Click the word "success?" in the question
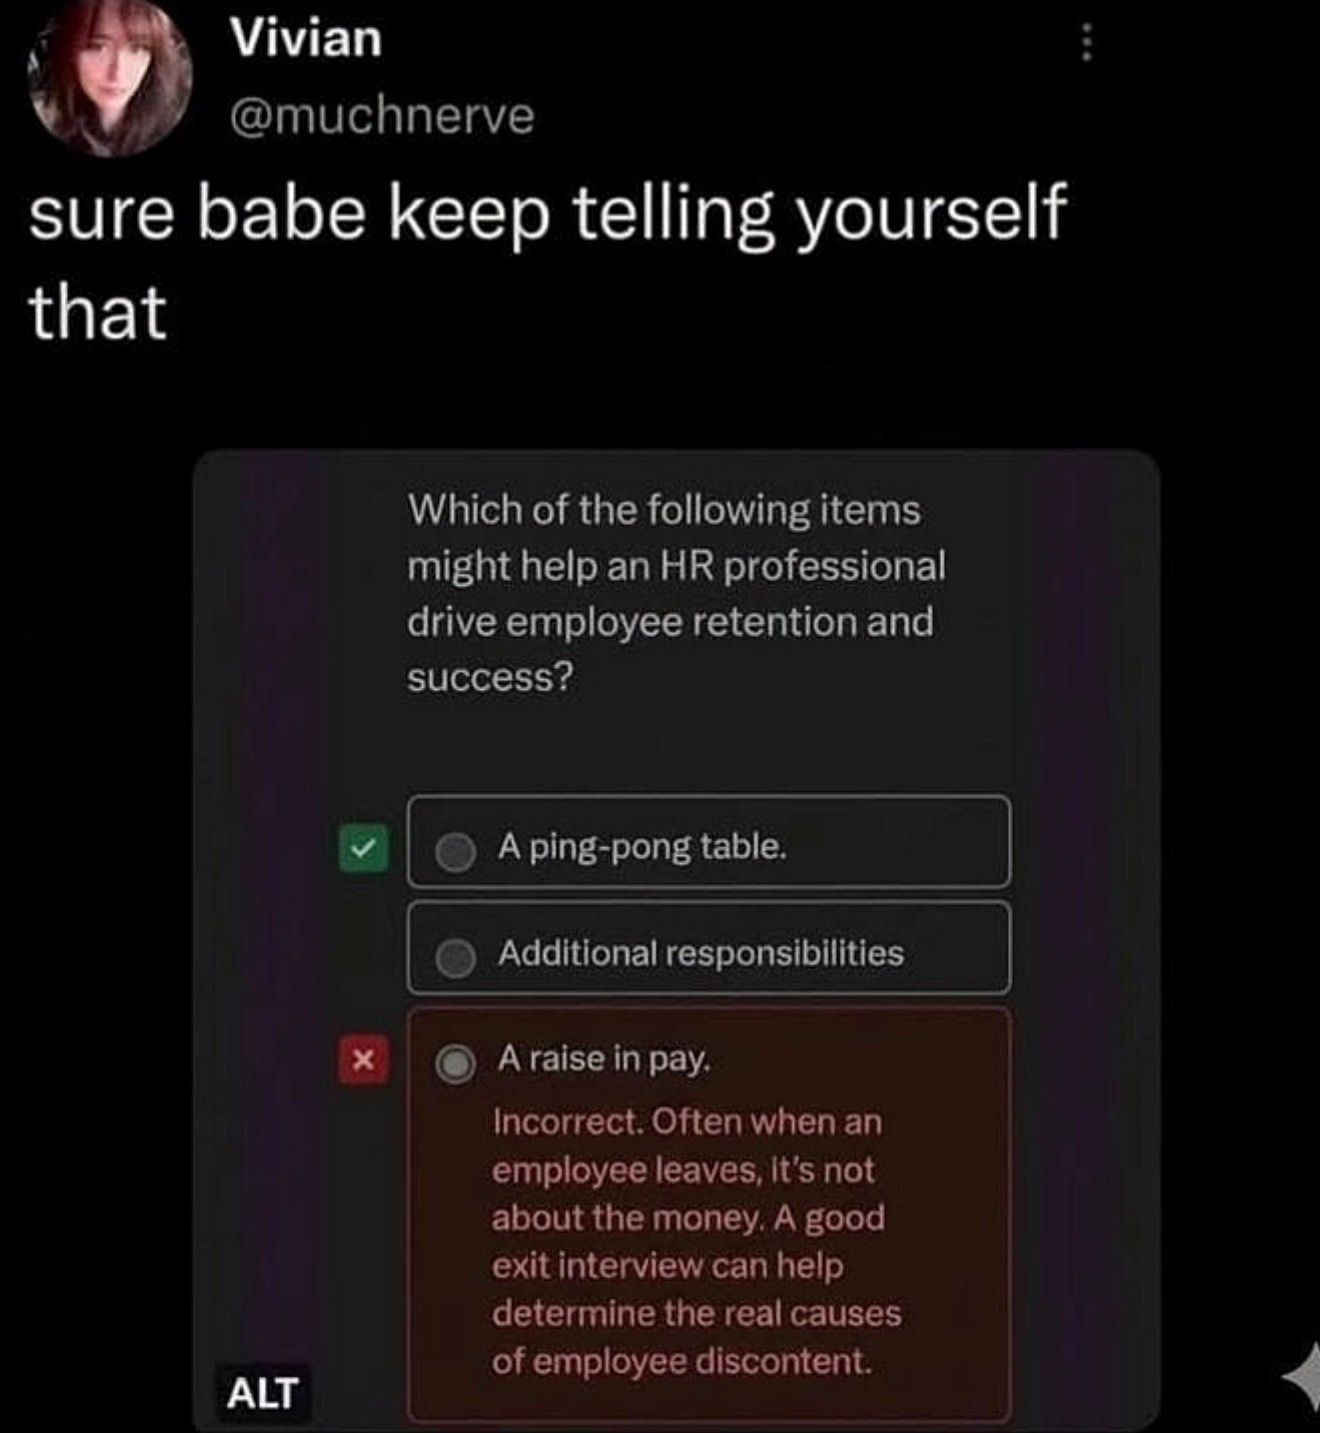1320x1433 pixels. coord(491,678)
